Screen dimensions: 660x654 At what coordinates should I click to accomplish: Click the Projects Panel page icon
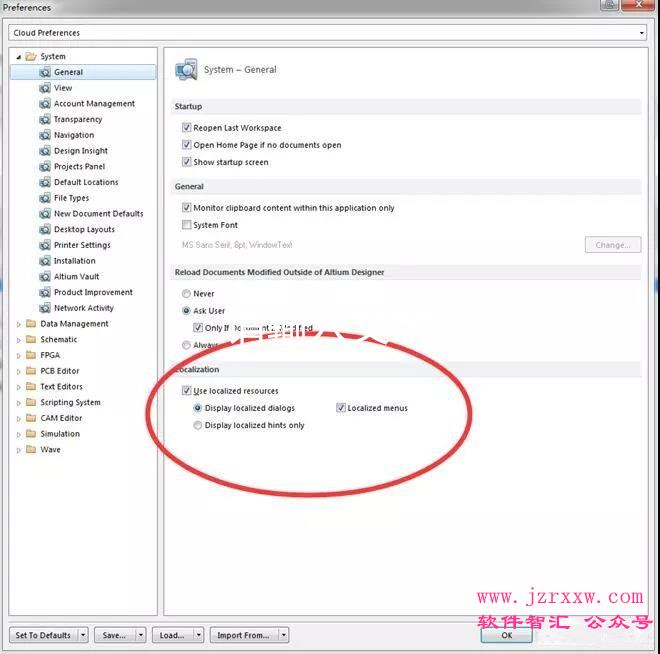[x=45, y=167]
